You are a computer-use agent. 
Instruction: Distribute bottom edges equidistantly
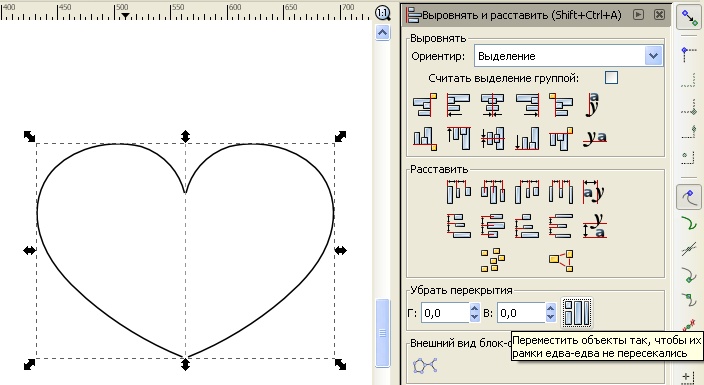click(x=527, y=226)
